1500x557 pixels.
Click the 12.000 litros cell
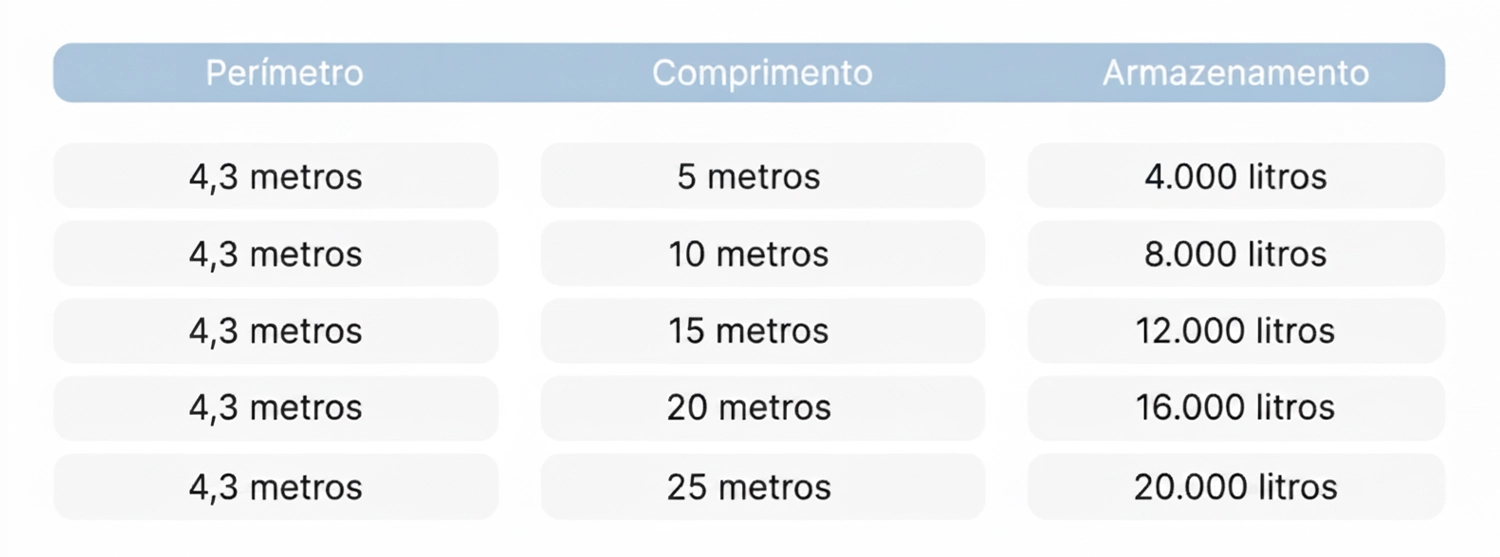(1235, 331)
